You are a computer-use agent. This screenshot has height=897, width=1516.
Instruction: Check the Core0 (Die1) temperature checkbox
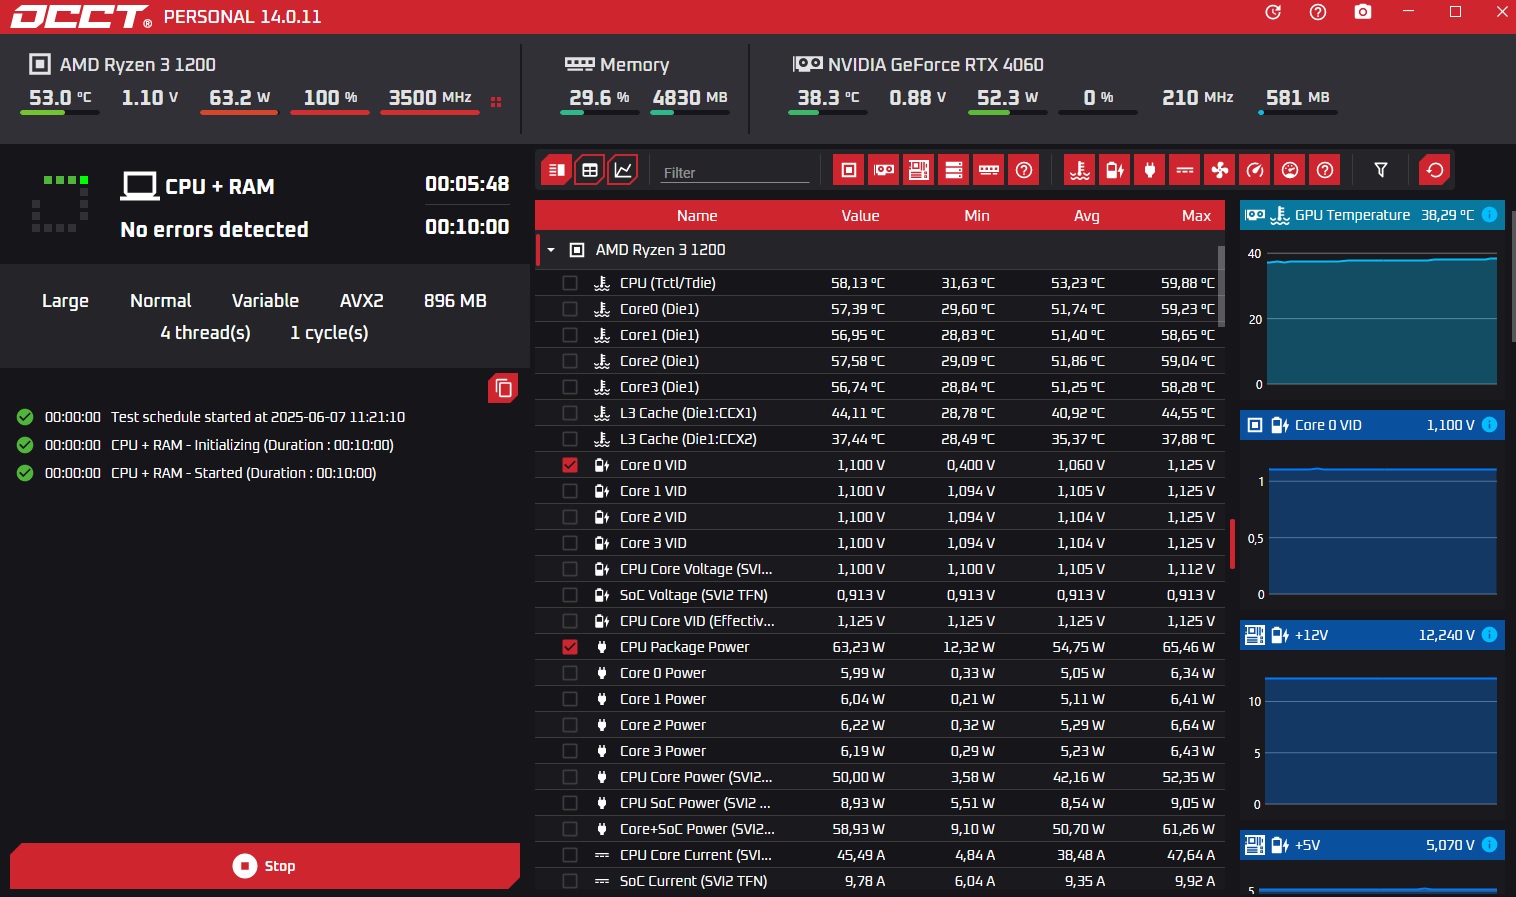pyautogui.click(x=570, y=309)
